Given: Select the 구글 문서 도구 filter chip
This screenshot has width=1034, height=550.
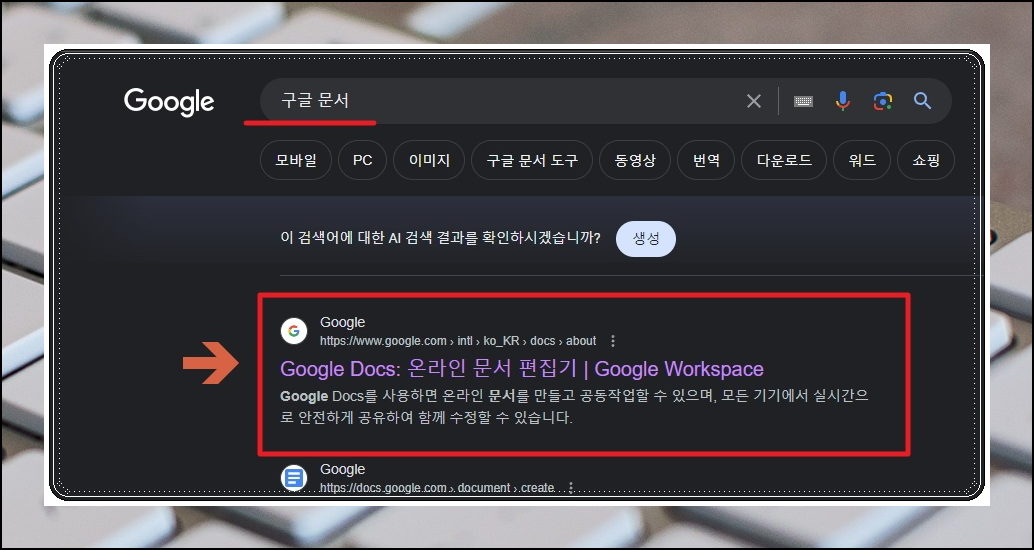Looking at the screenshot, I should [532, 160].
